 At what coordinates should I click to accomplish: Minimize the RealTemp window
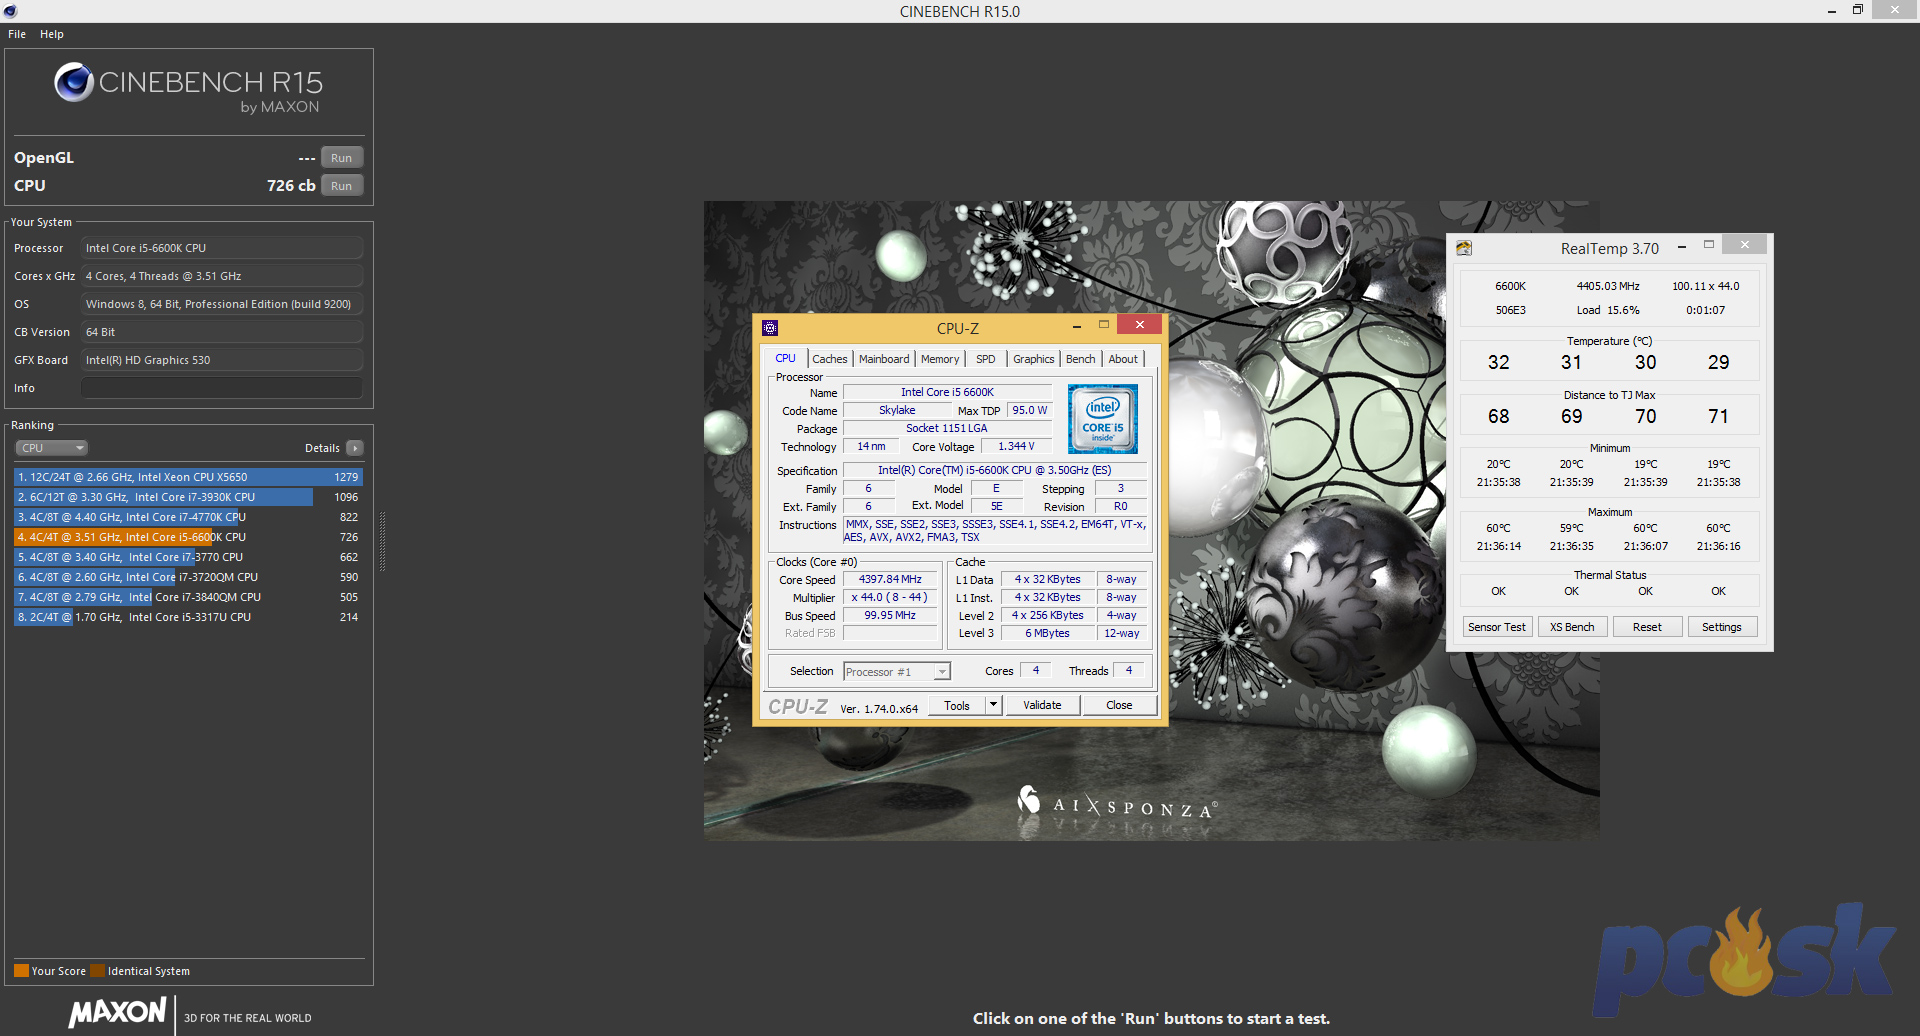point(1682,246)
